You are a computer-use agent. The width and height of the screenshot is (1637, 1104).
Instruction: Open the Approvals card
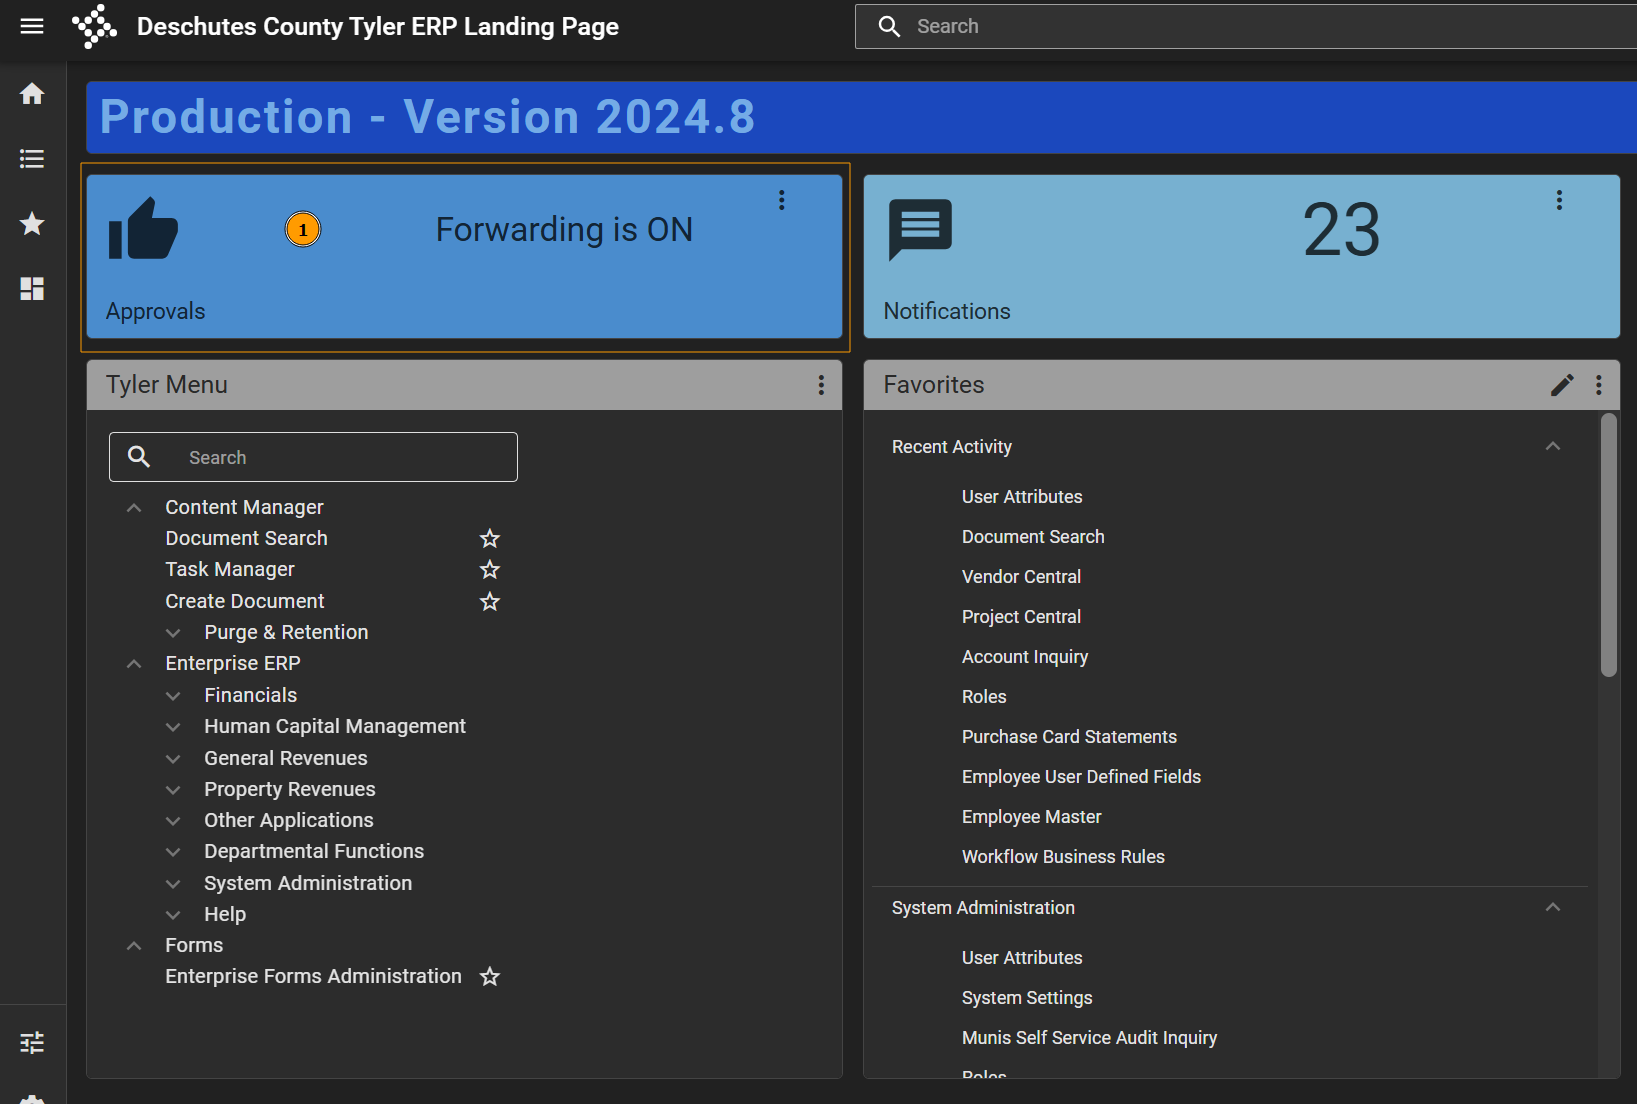[x=464, y=257]
